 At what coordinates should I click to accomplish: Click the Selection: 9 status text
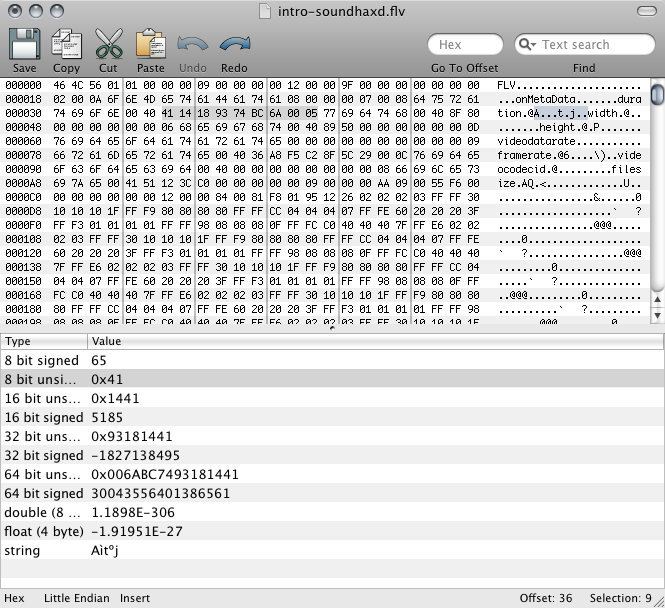click(x=620, y=598)
